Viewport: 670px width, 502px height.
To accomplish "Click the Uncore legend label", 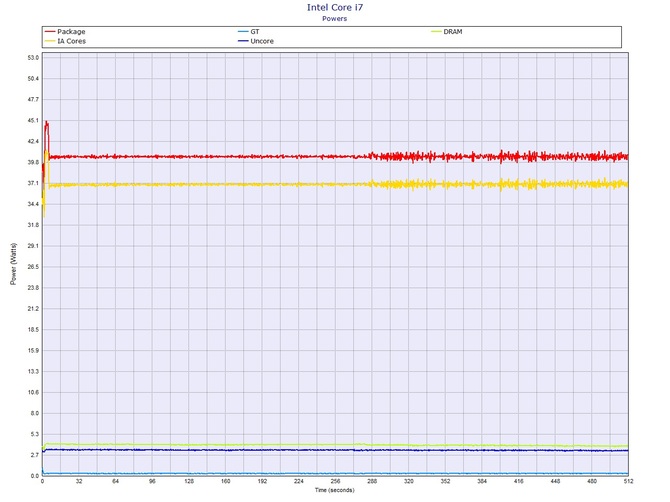I will point(262,41).
